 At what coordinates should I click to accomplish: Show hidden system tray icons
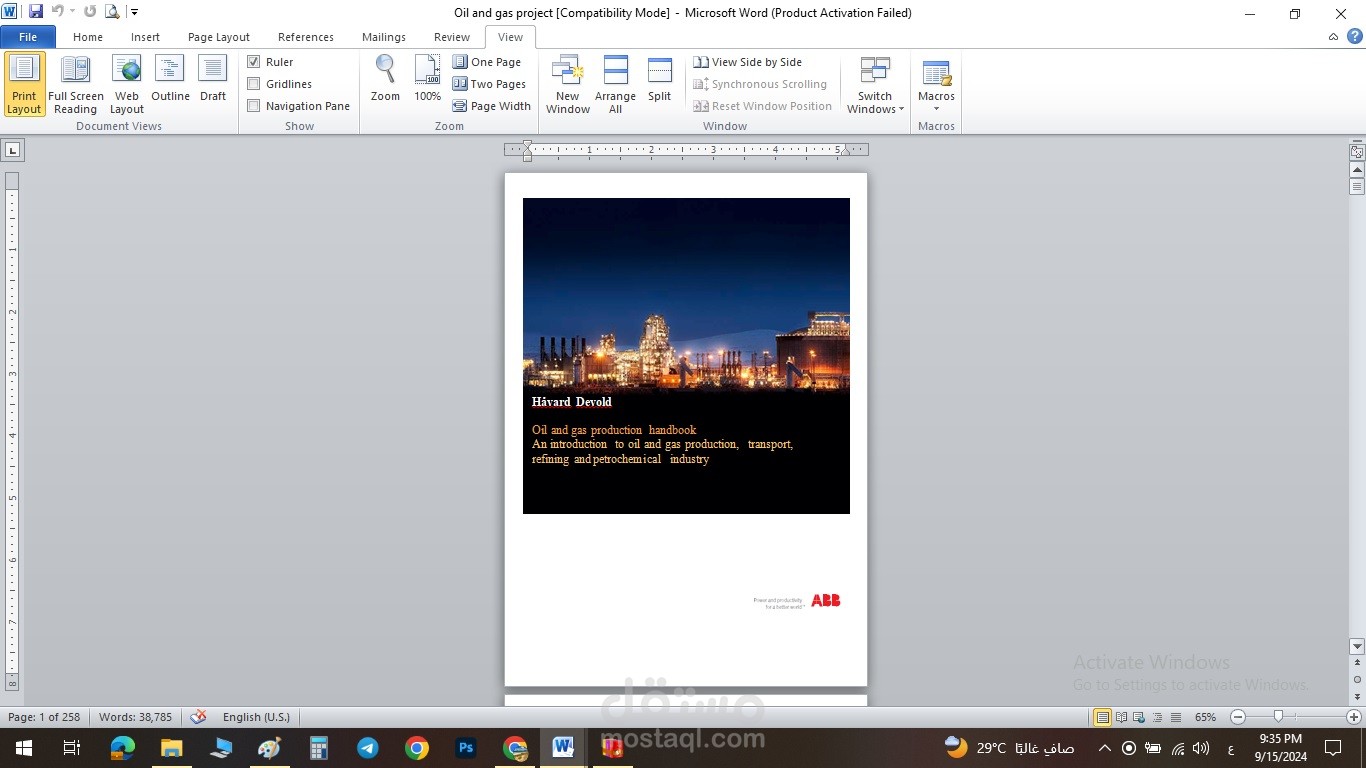click(x=1104, y=748)
